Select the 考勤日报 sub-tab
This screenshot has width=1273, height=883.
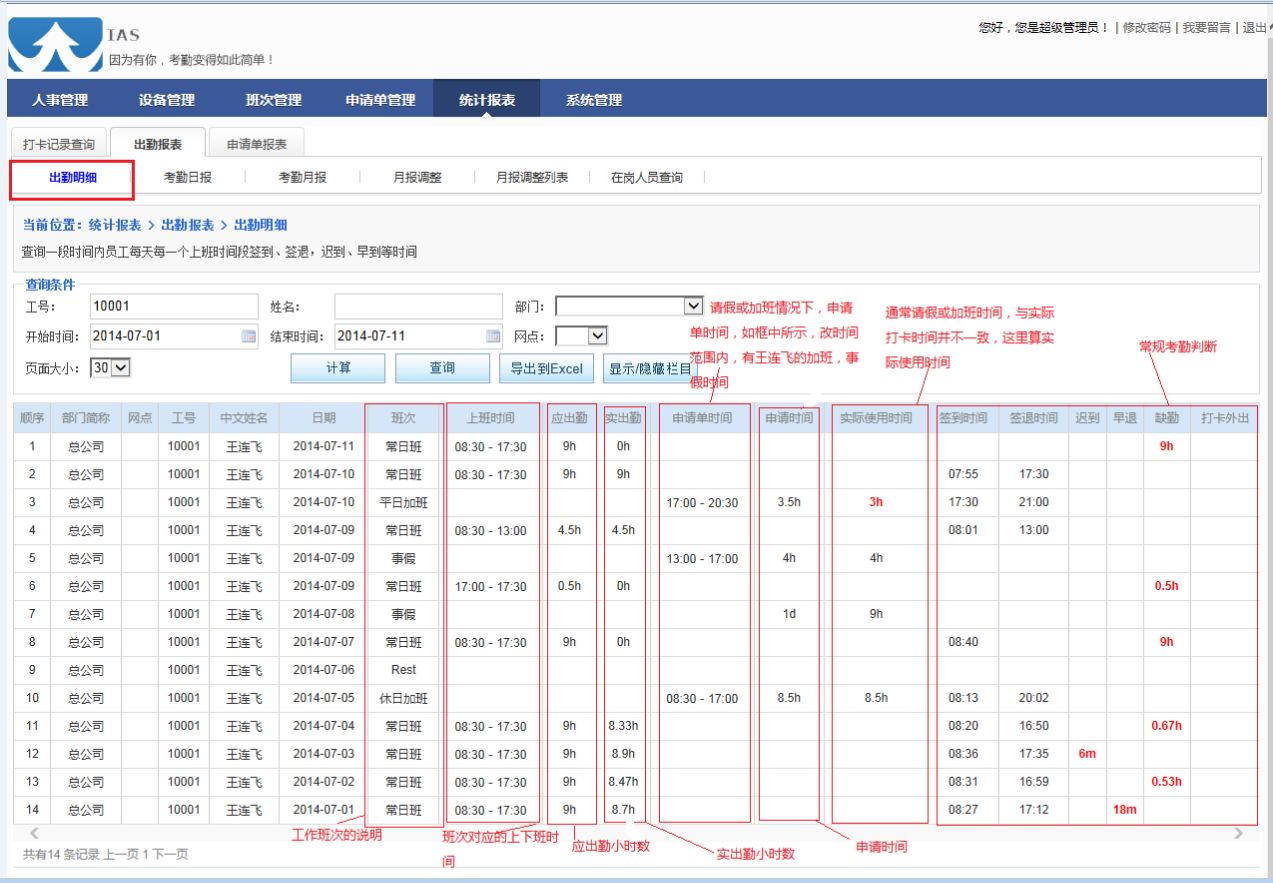click(188, 178)
